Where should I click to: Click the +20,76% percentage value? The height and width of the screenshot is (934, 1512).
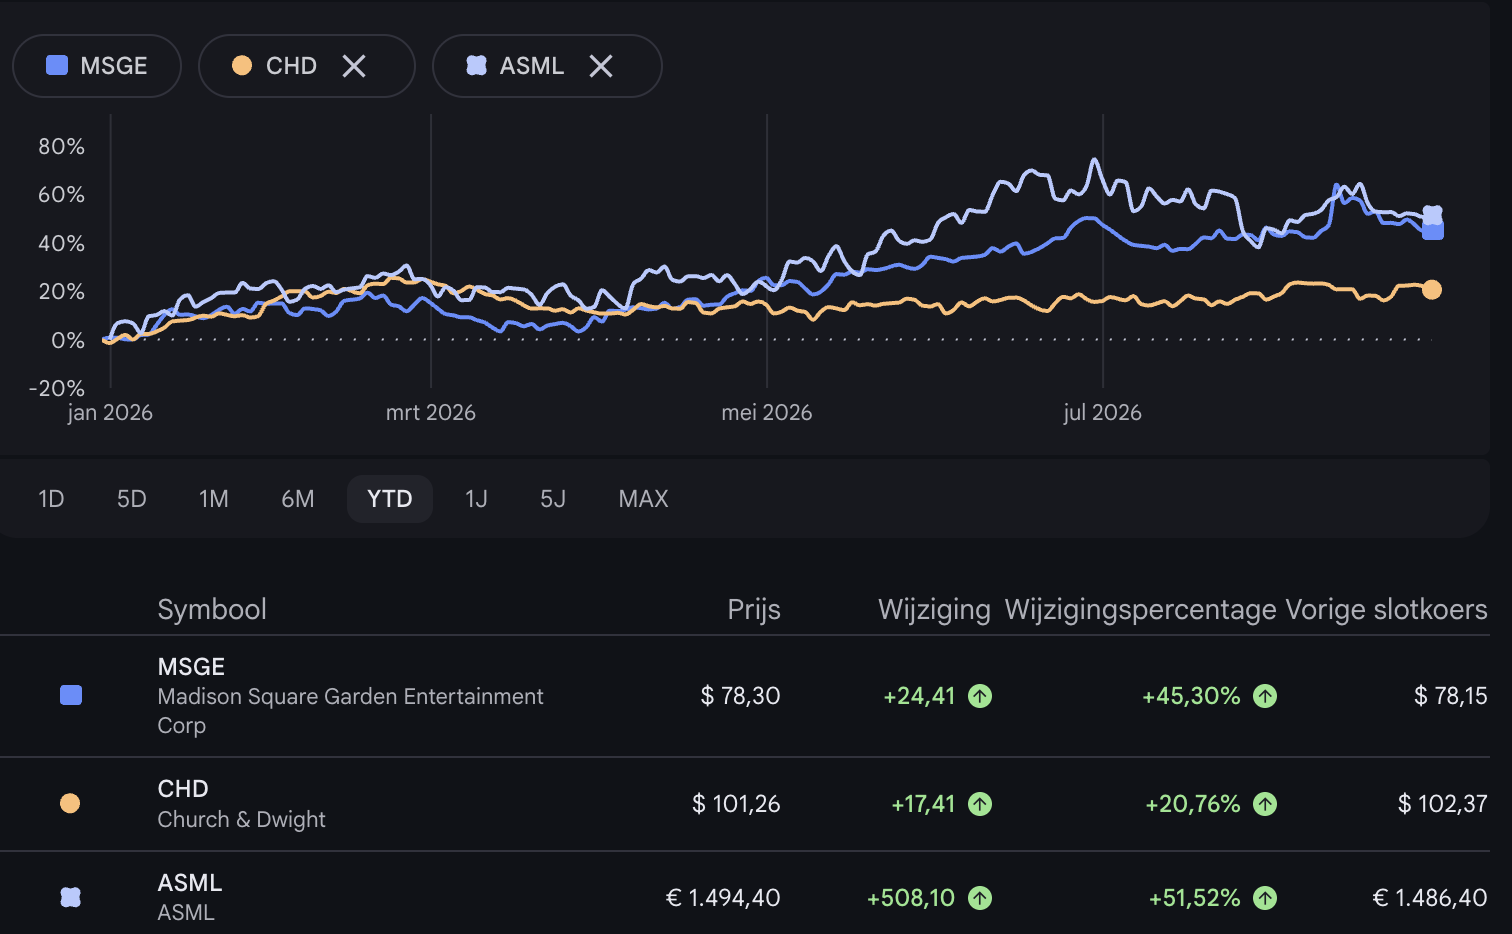pos(1193,804)
